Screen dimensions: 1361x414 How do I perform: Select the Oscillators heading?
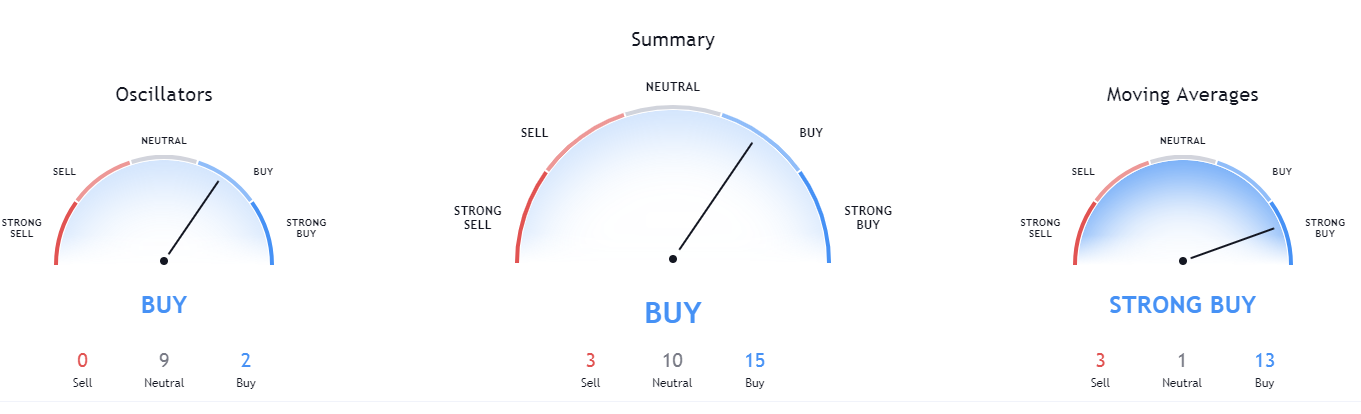[x=164, y=95]
